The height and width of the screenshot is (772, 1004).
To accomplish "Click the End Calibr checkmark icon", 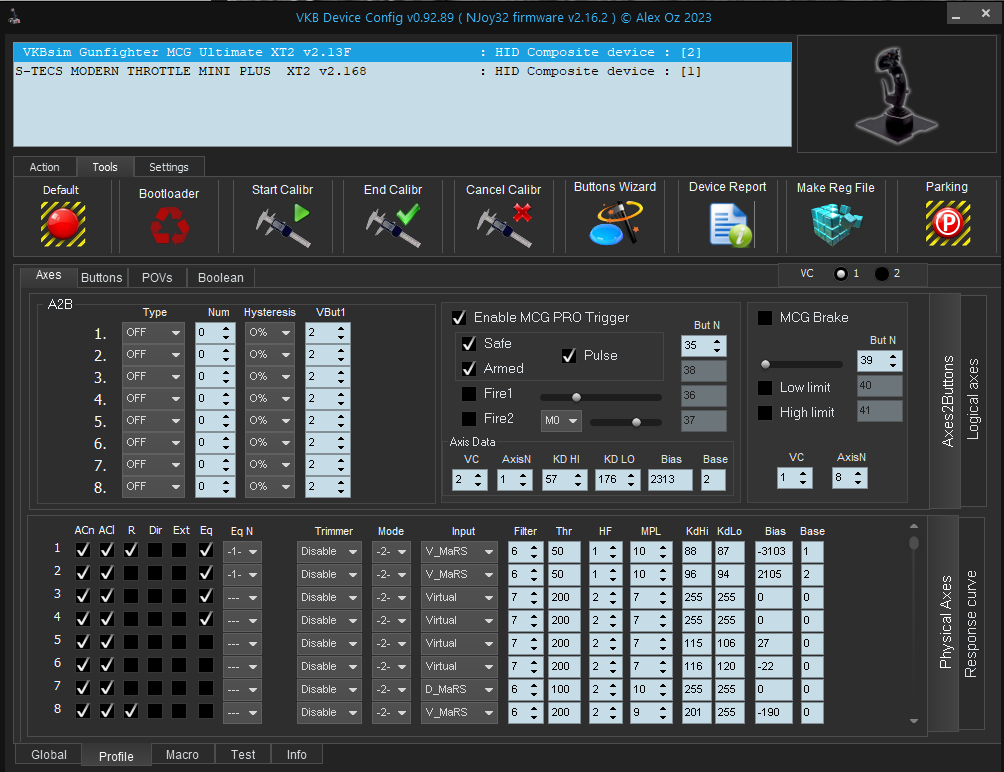I will click(x=392, y=224).
